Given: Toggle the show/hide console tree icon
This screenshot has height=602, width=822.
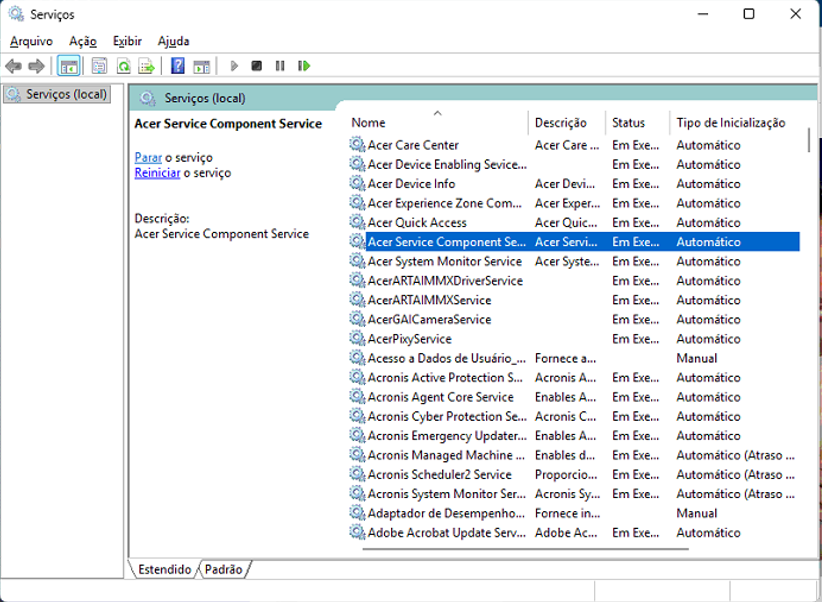Looking at the screenshot, I should [x=69, y=66].
